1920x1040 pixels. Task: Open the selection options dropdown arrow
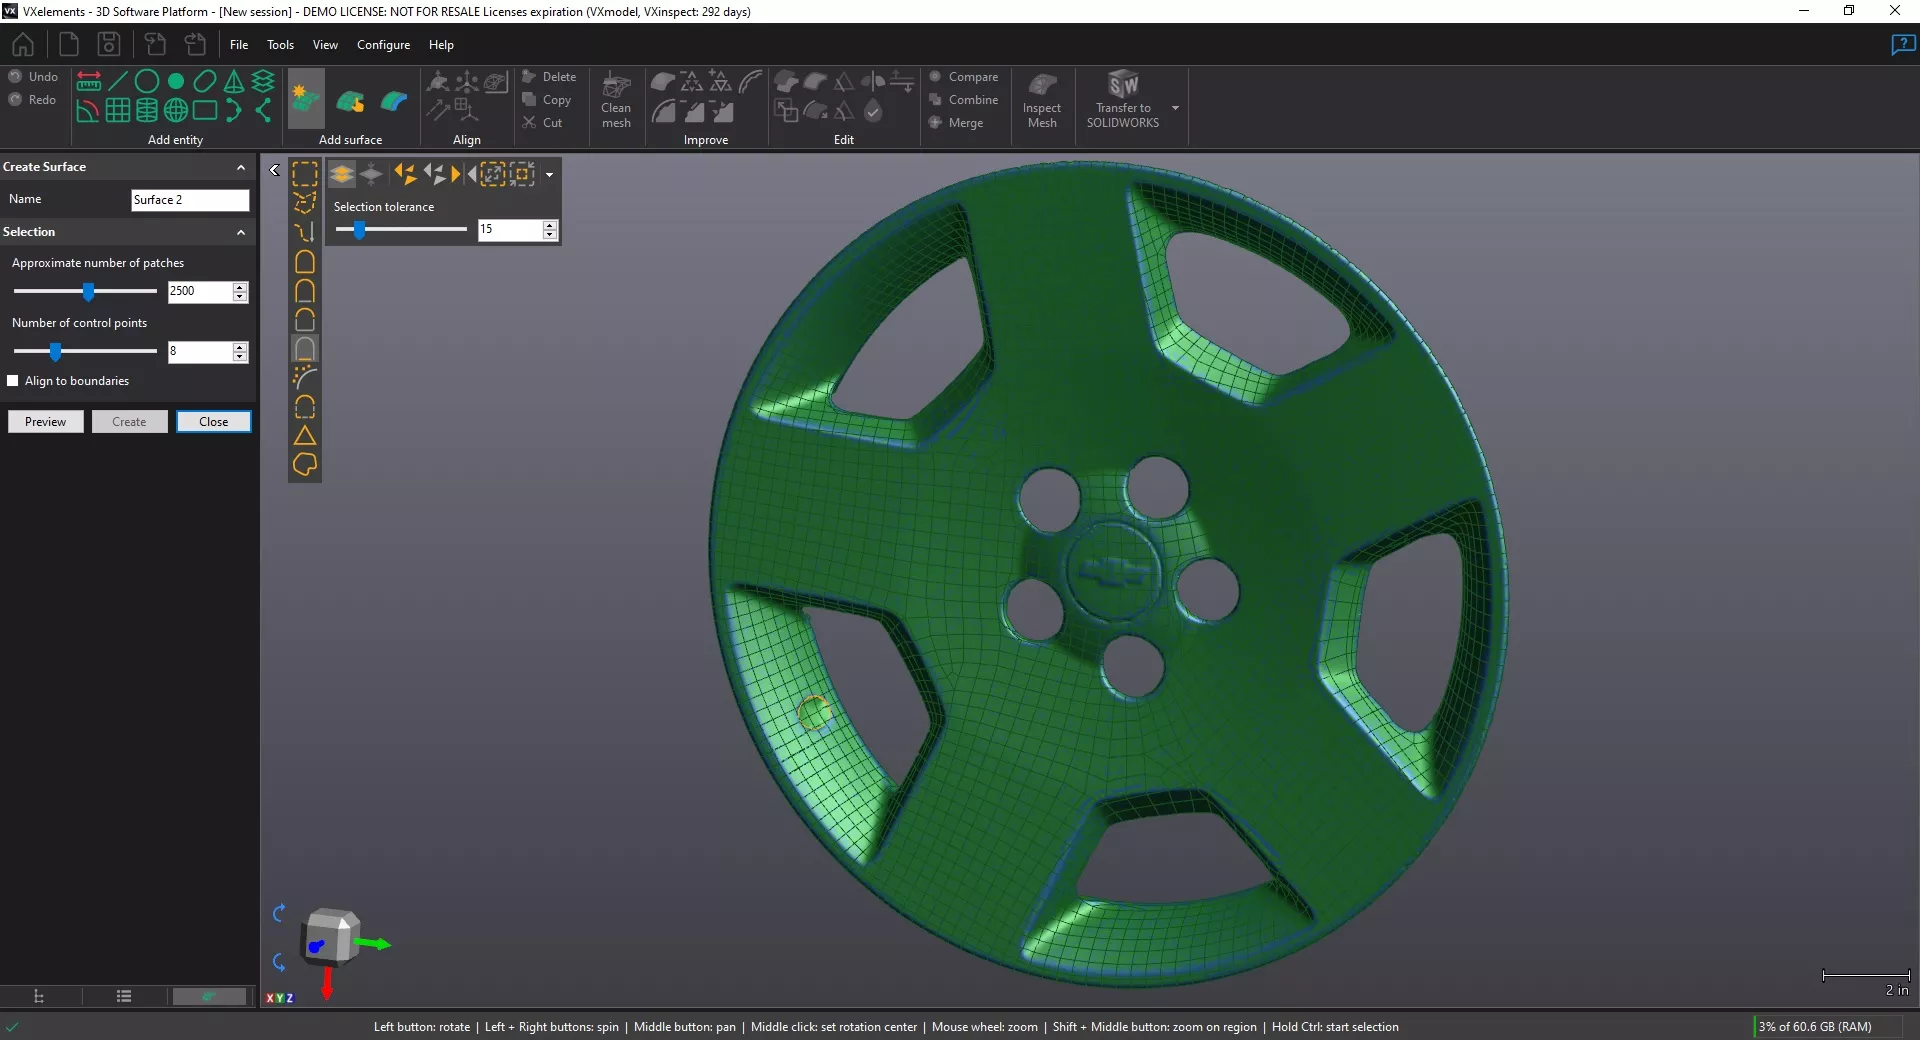coord(548,175)
